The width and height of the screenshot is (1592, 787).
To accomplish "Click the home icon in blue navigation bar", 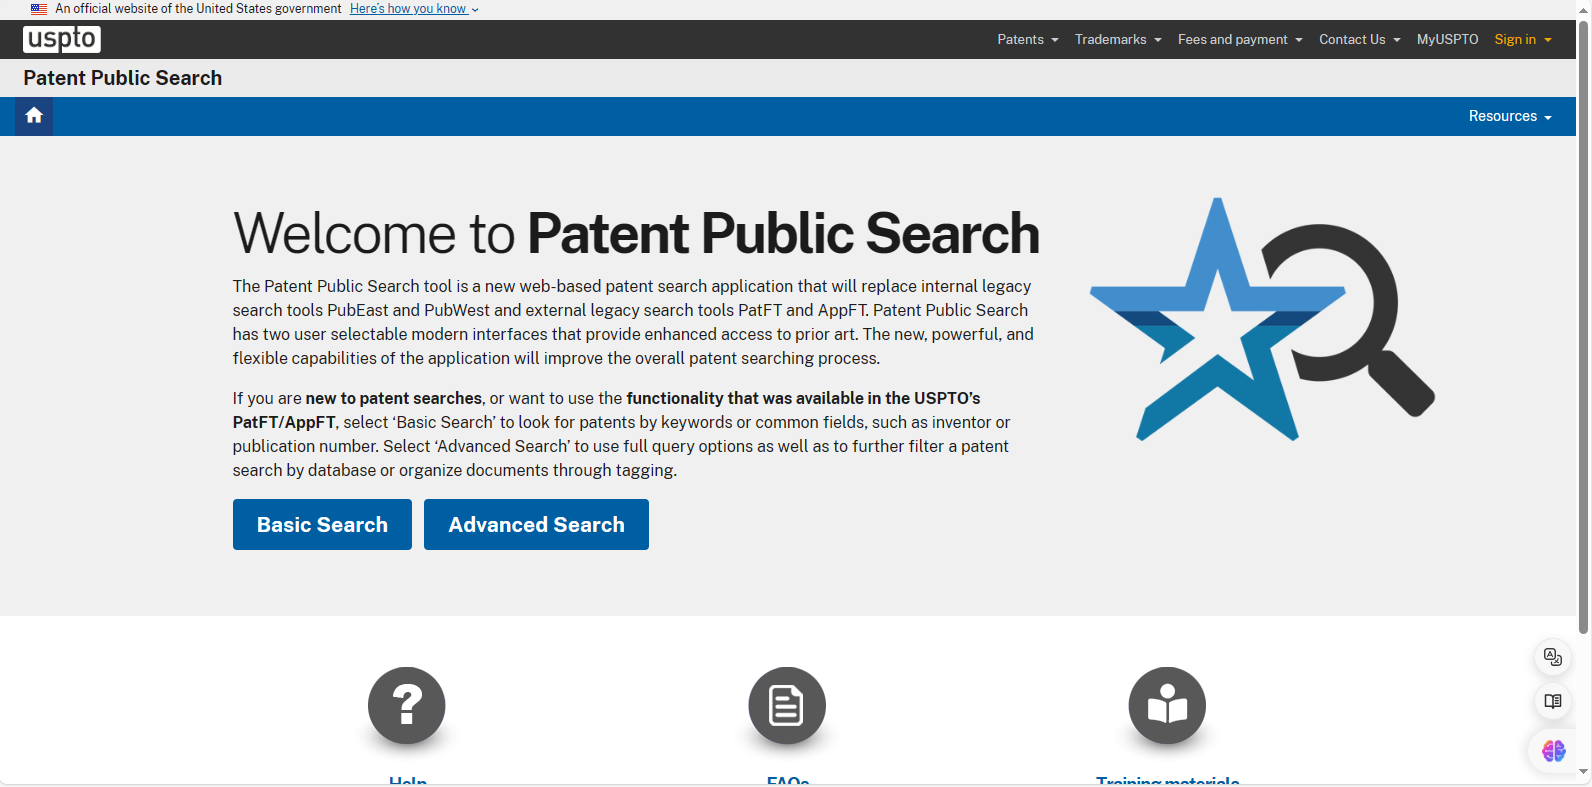I will pyautogui.click(x=34, y=116).
